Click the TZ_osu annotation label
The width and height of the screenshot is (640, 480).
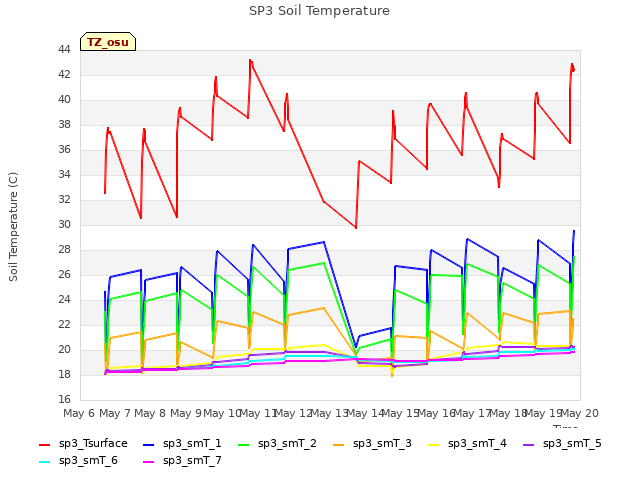(x=108, y=42)
